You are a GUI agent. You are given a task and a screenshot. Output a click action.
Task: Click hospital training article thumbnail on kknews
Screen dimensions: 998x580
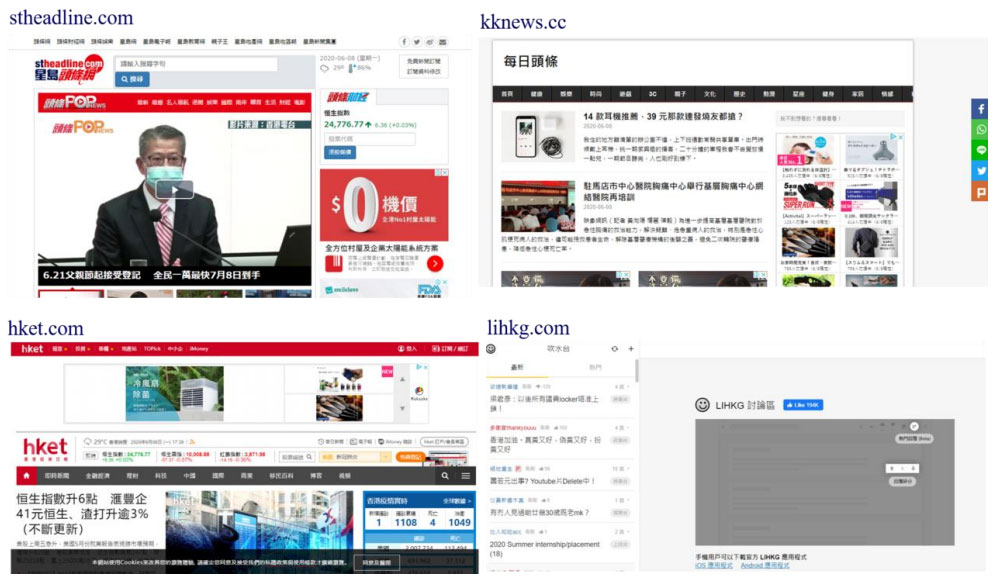538,206
